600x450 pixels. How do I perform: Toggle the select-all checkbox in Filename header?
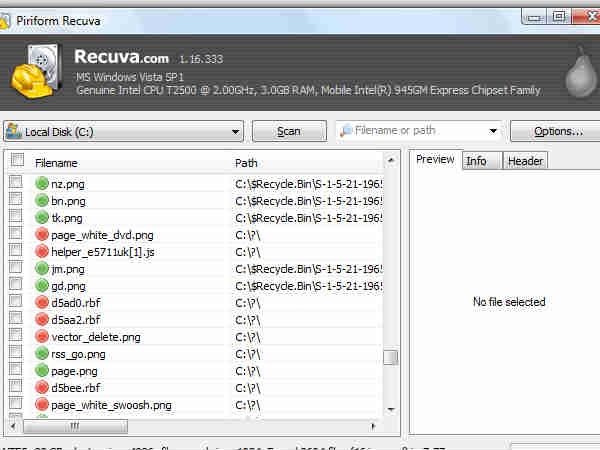point(17,160)
